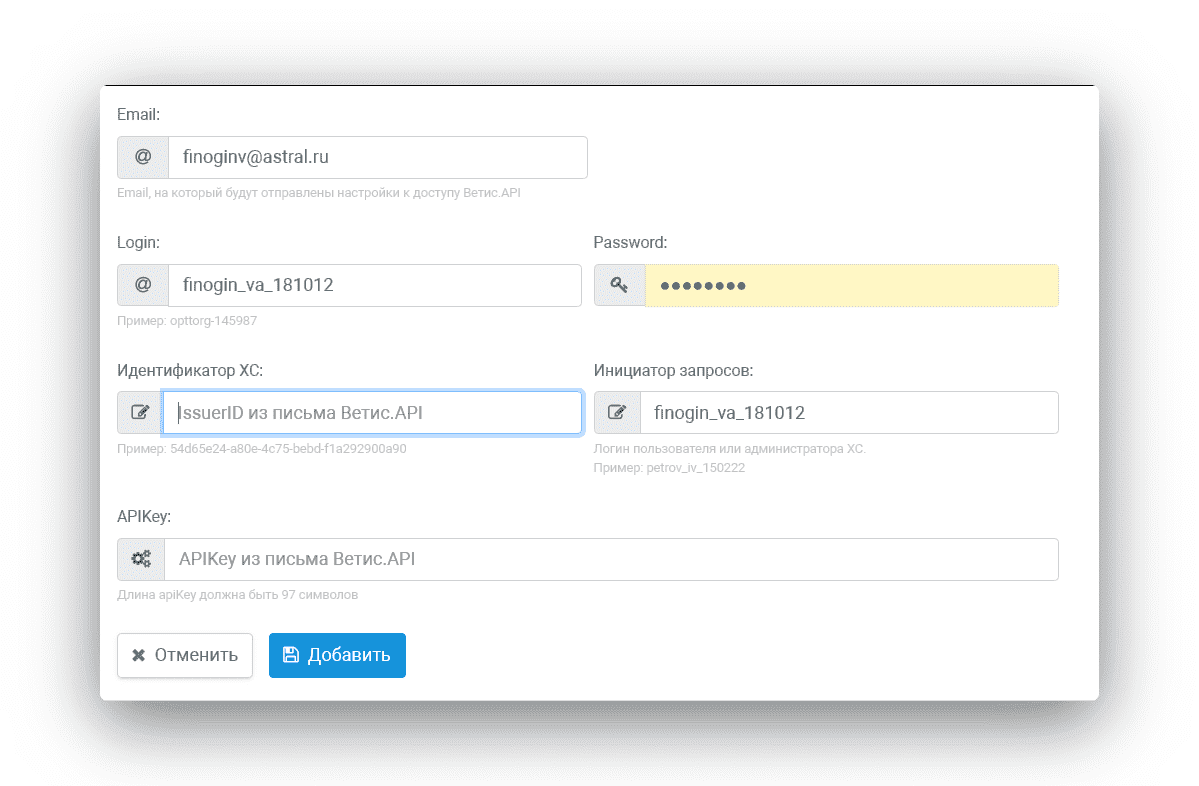Select the save icon inside the Добавить button
Viewport: 1199px width, 786px height.
[x=291, y=654]
